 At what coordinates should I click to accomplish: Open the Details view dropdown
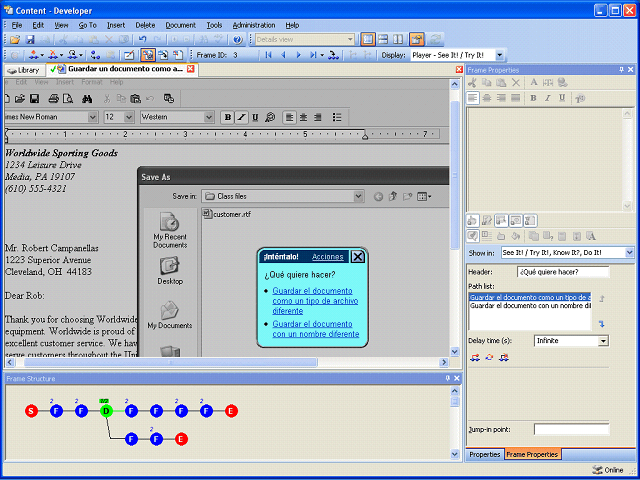coord(350,40)
